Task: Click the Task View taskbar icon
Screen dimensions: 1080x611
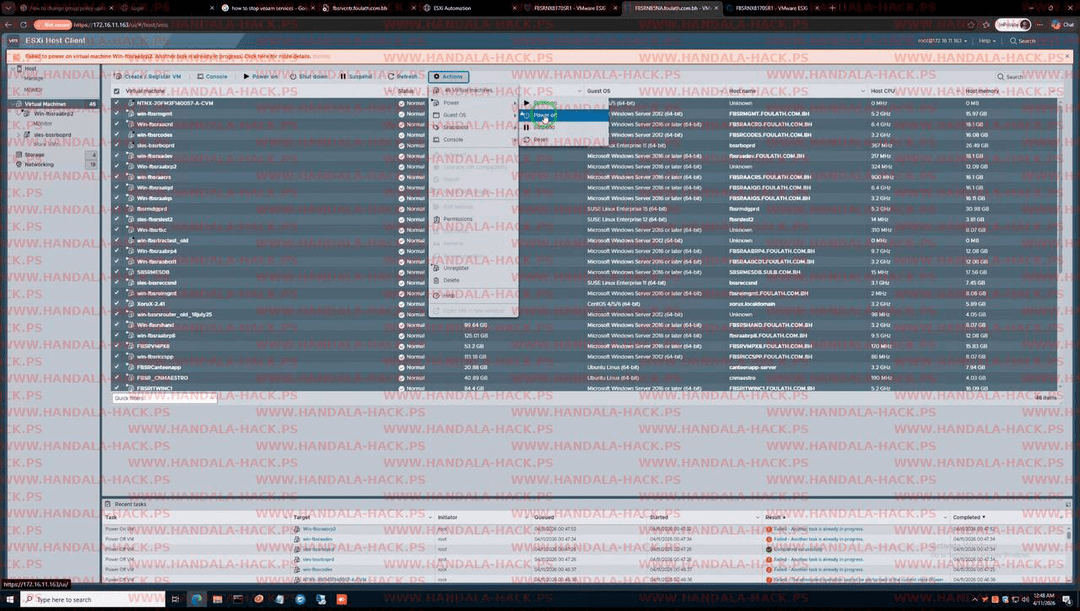Action: pyautogui.click(x=175, y=599)
